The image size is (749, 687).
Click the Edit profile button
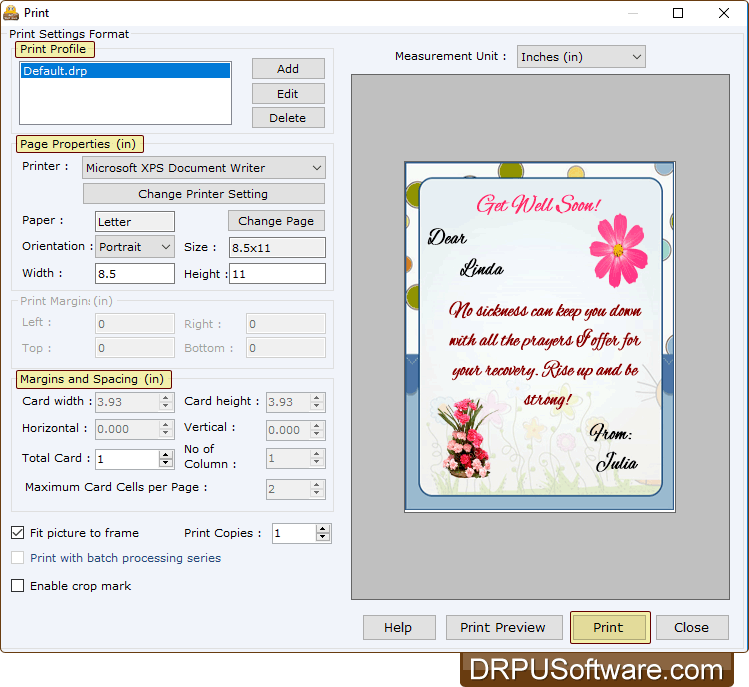coord(288,94)
